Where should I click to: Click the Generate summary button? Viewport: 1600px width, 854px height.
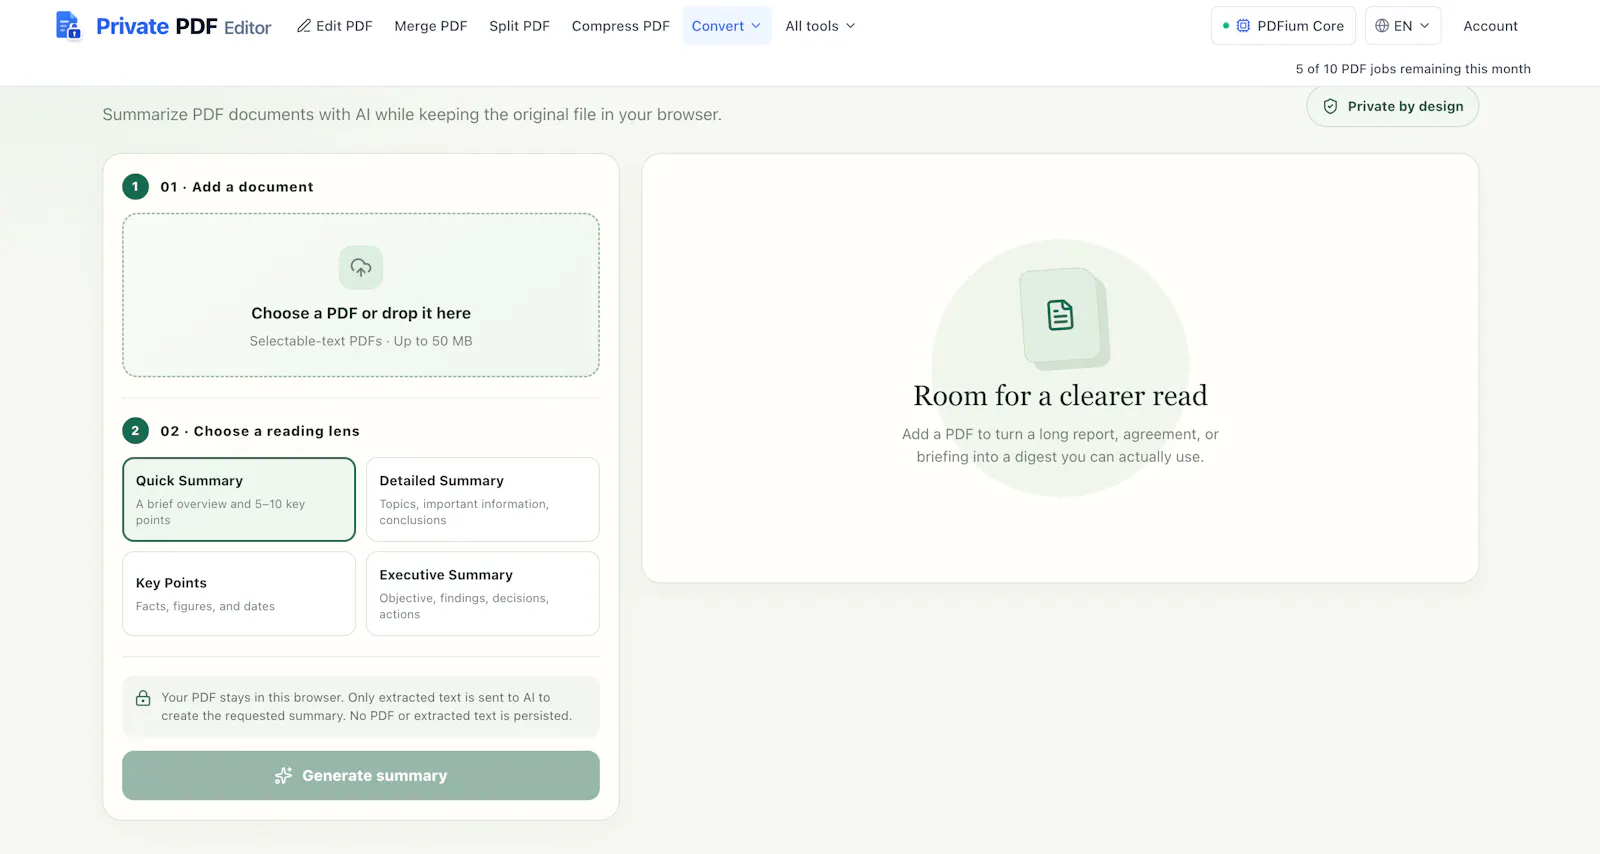[361, 776]
